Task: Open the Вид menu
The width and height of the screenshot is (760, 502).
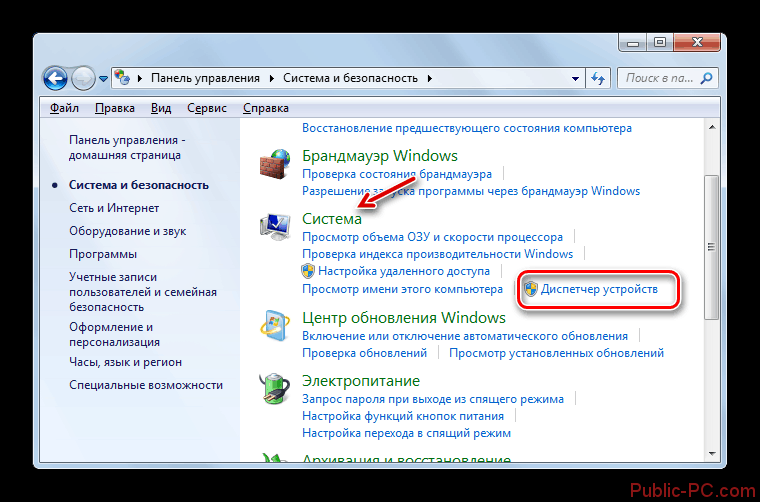Action: pyautogui.click(x=161, y=108)
